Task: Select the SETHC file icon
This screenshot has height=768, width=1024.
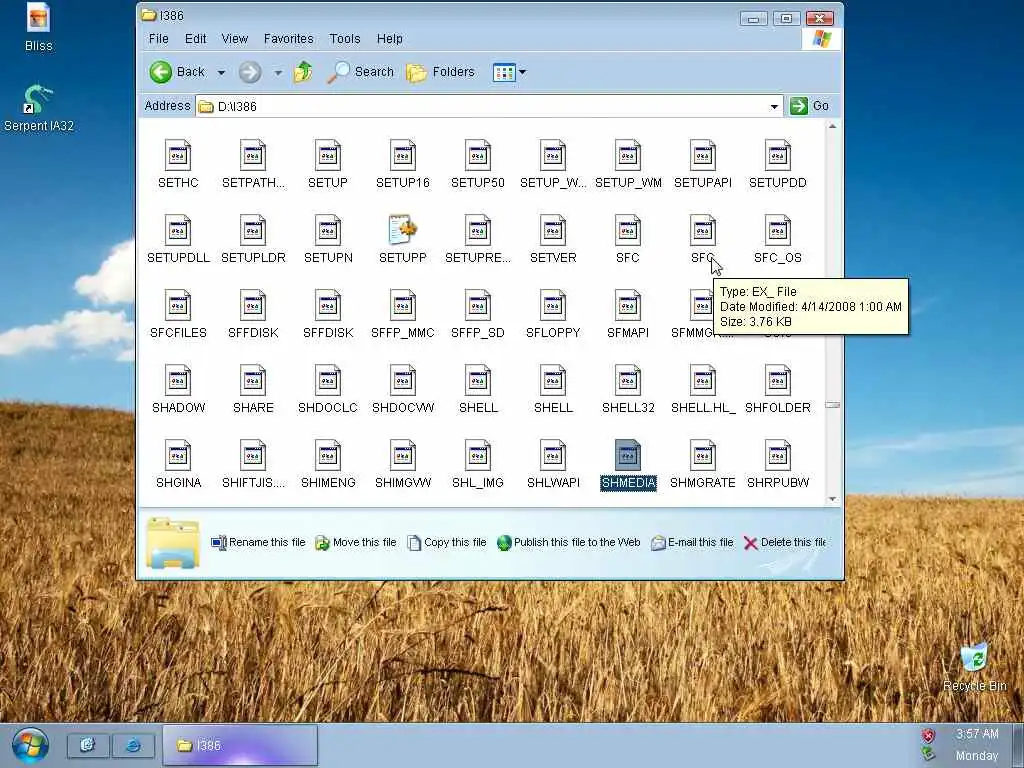Action: pyautogui.click(x=178, y=155)
